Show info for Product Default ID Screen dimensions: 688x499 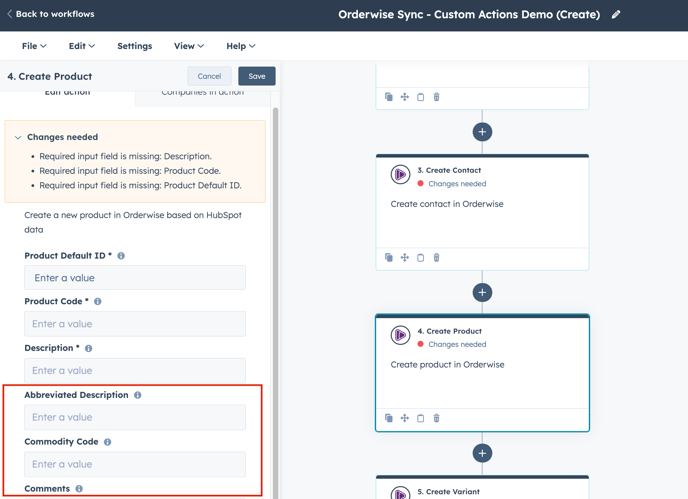121,256
